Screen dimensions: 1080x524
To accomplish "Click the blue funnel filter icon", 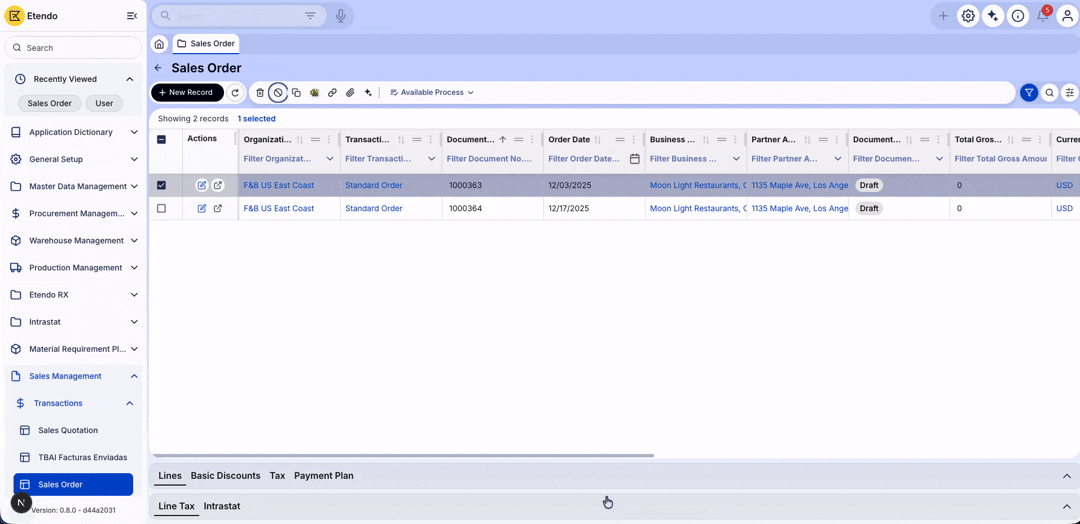I will [x=1029, y=93].
